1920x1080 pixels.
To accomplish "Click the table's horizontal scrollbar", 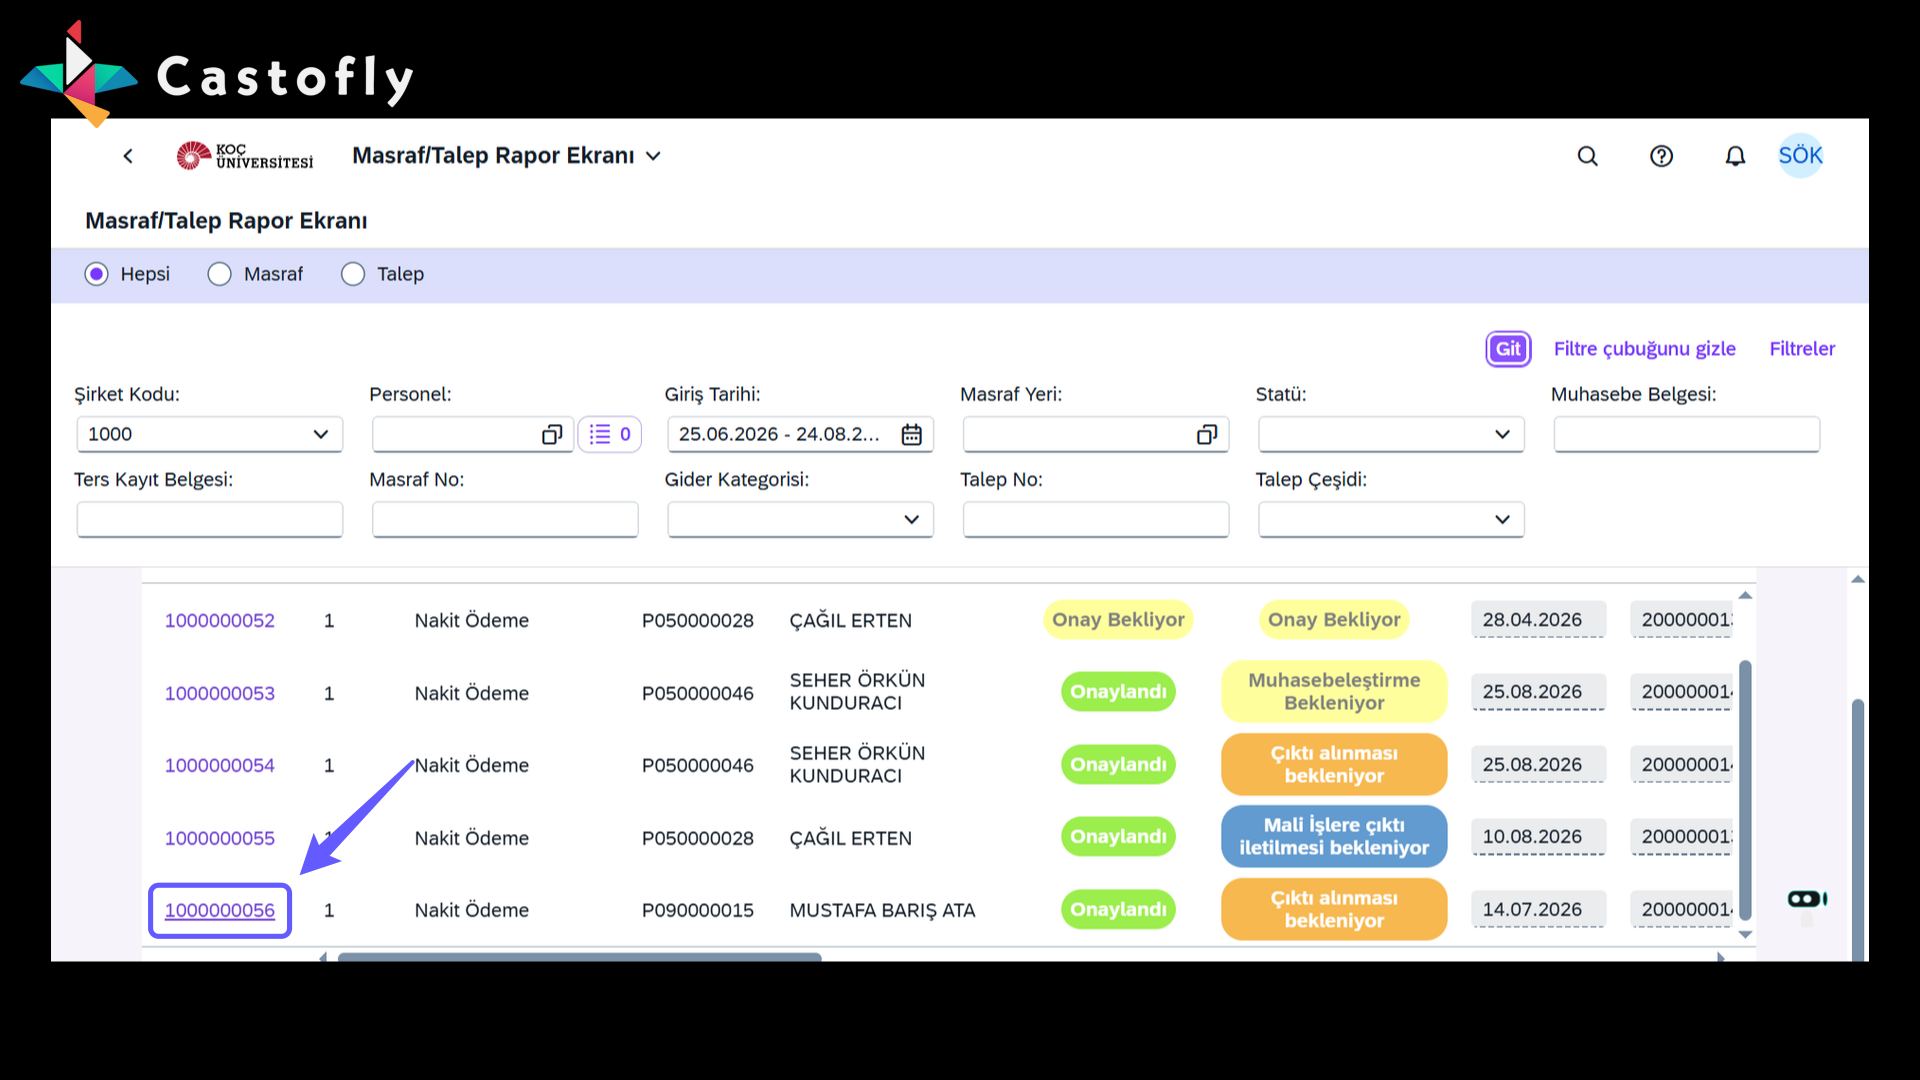I will click(x=580, y=957).
